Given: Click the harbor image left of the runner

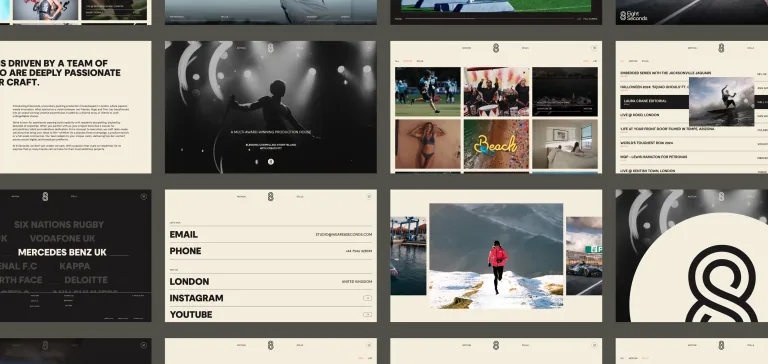Looking at the screenshot, I should pyautogui.click(x=408, y=256).
